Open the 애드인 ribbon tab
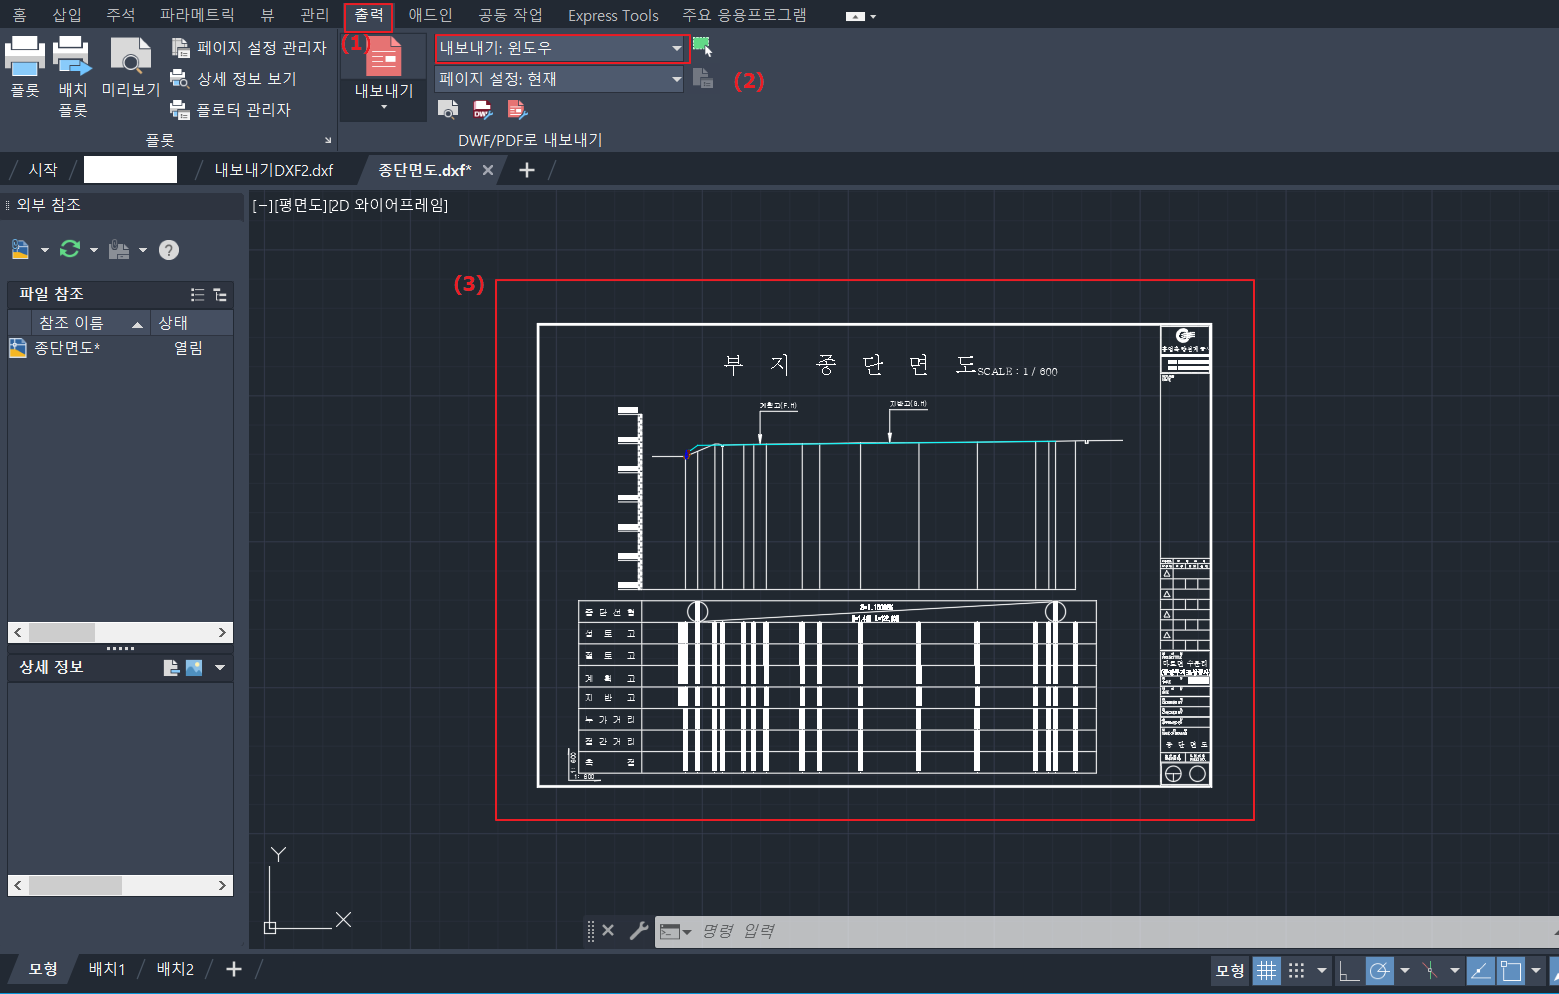This screenshot has width=1559, height=994. tap(431, 15)
